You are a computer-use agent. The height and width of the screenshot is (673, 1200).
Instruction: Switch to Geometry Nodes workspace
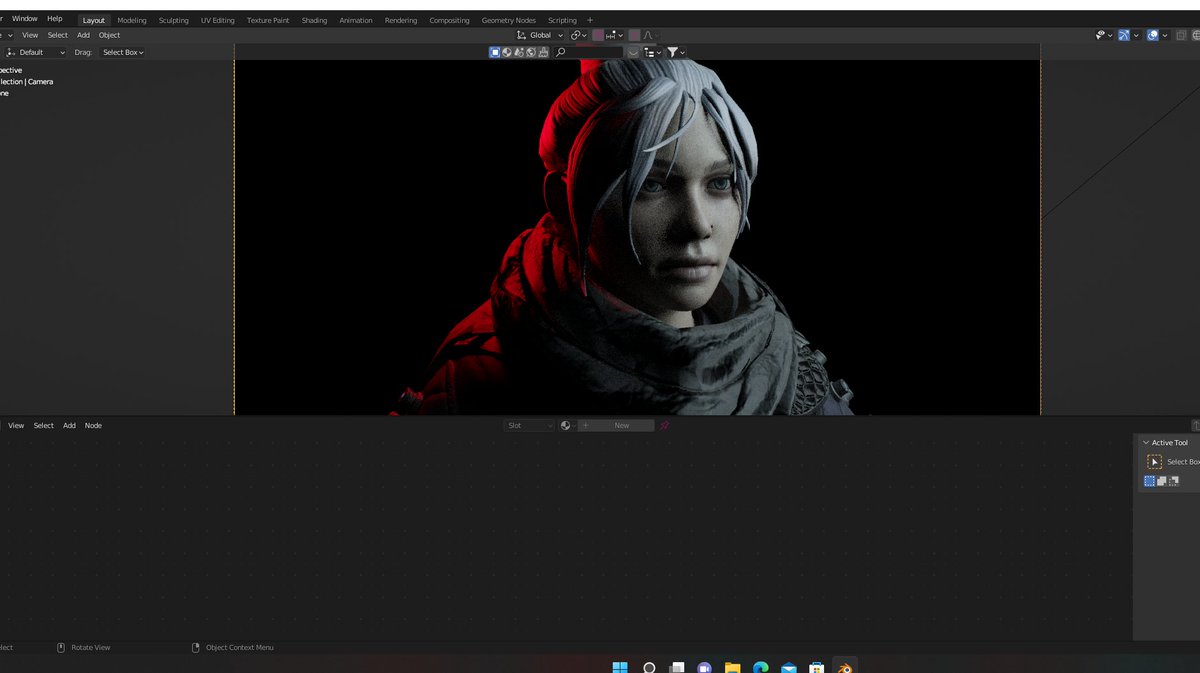(509, 20)
